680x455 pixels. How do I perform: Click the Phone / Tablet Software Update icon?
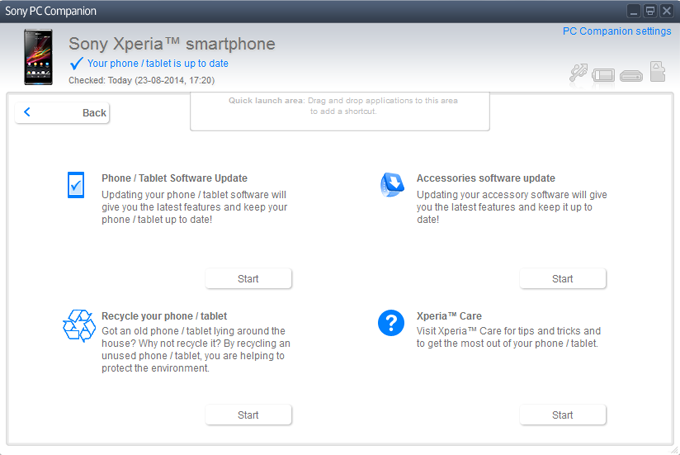point(76,185)
